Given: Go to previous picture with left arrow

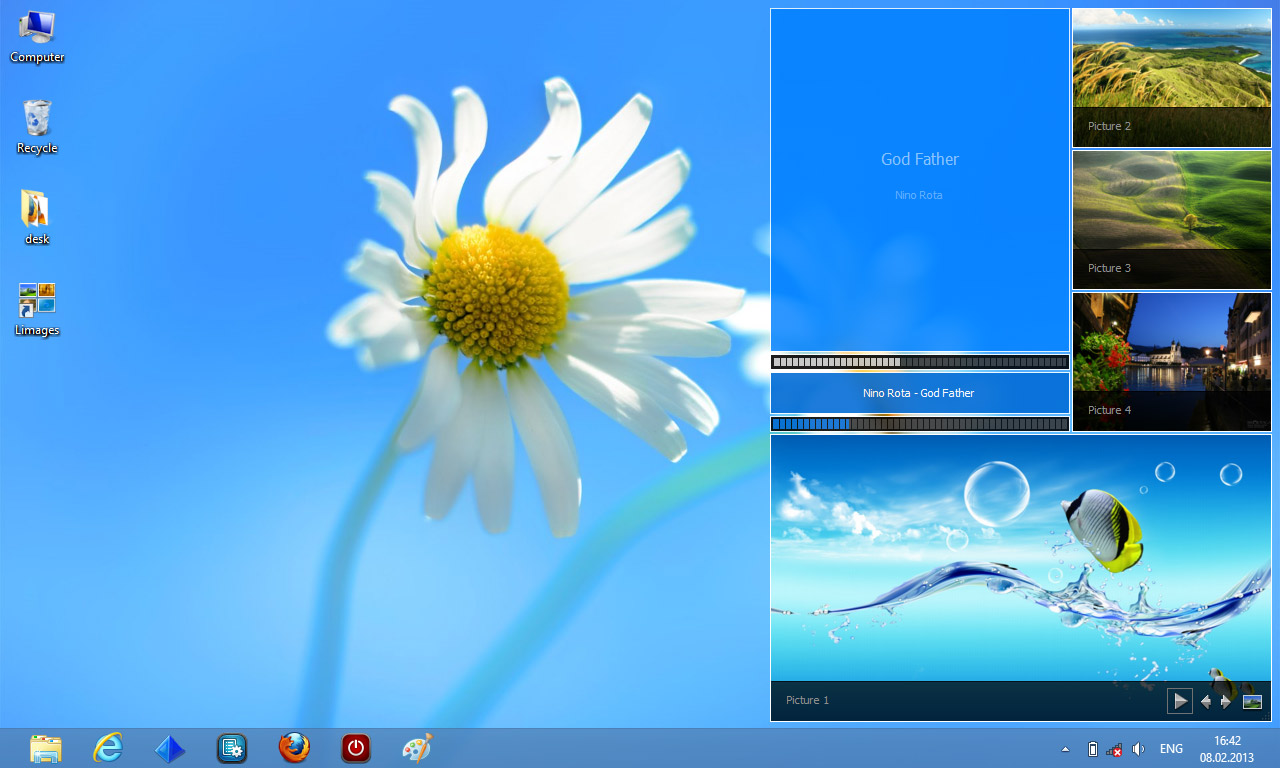Looking at the screenshot, I should [x=1206, y=702].
